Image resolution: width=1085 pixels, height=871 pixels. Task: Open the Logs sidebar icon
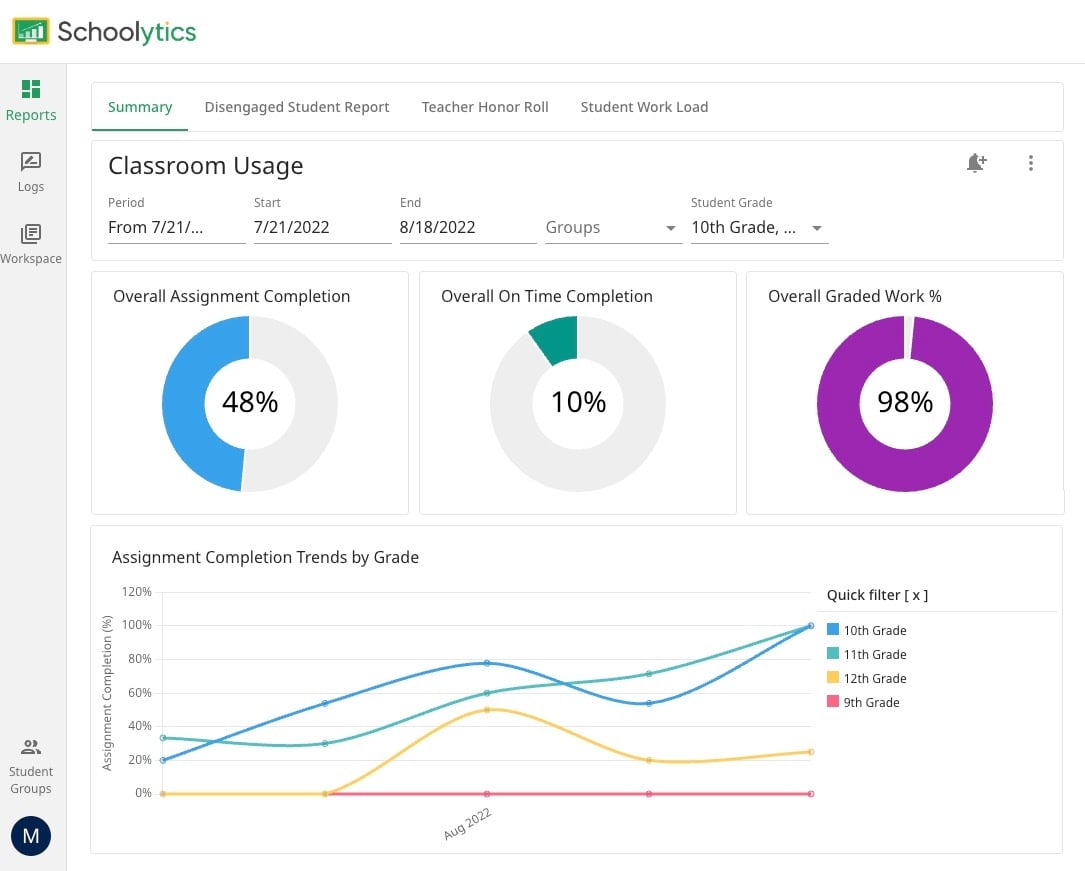(x=30, y=172)
